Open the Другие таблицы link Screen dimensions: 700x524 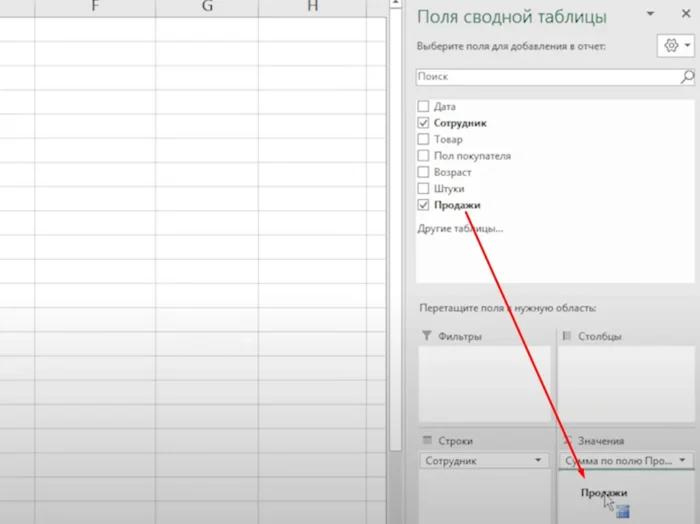pyautogui.click(x=459, y=229)
